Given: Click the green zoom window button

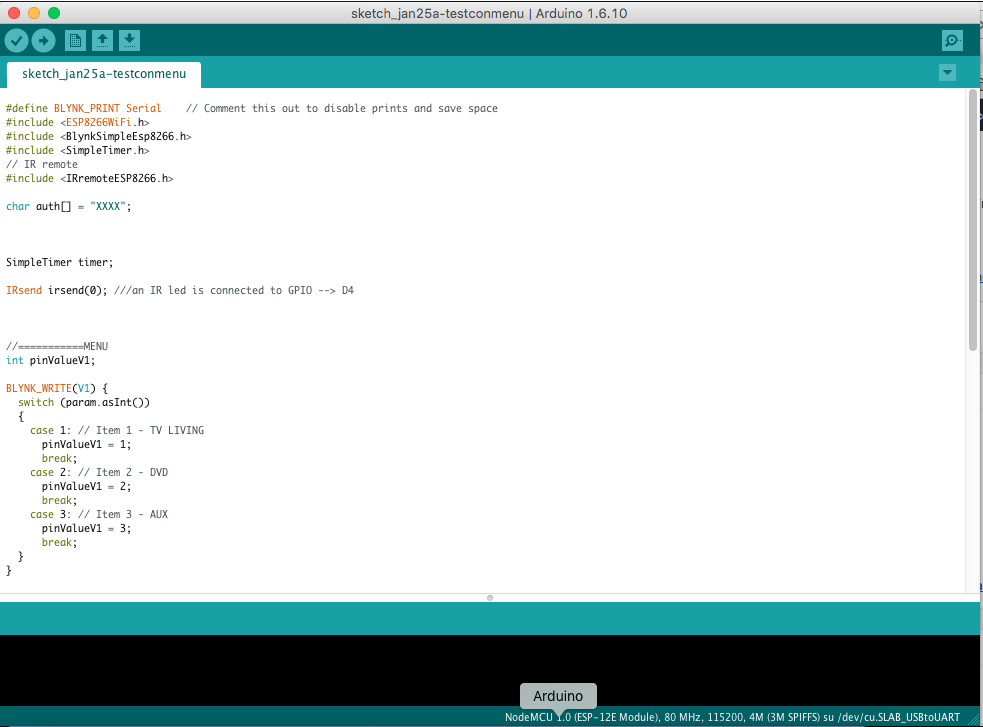Looking at the screenshot, I should pyautogui.click(x=54, y=13).
